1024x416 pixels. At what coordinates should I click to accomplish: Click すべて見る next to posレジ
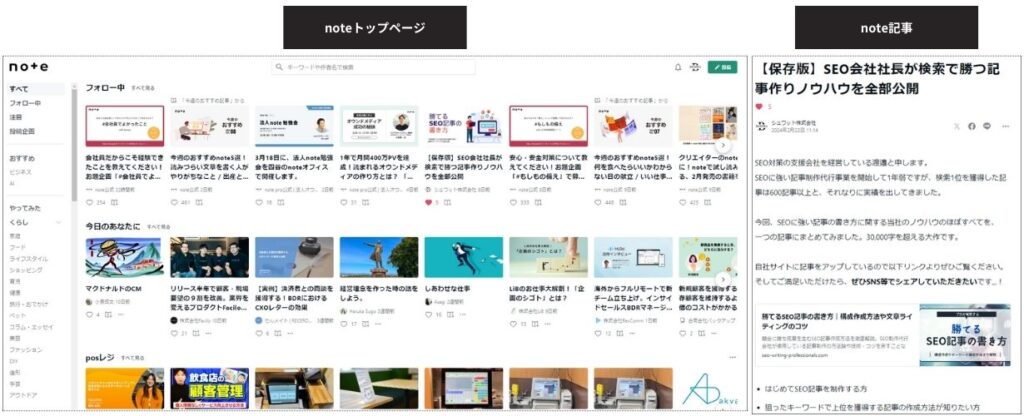[x=133, y=357]
